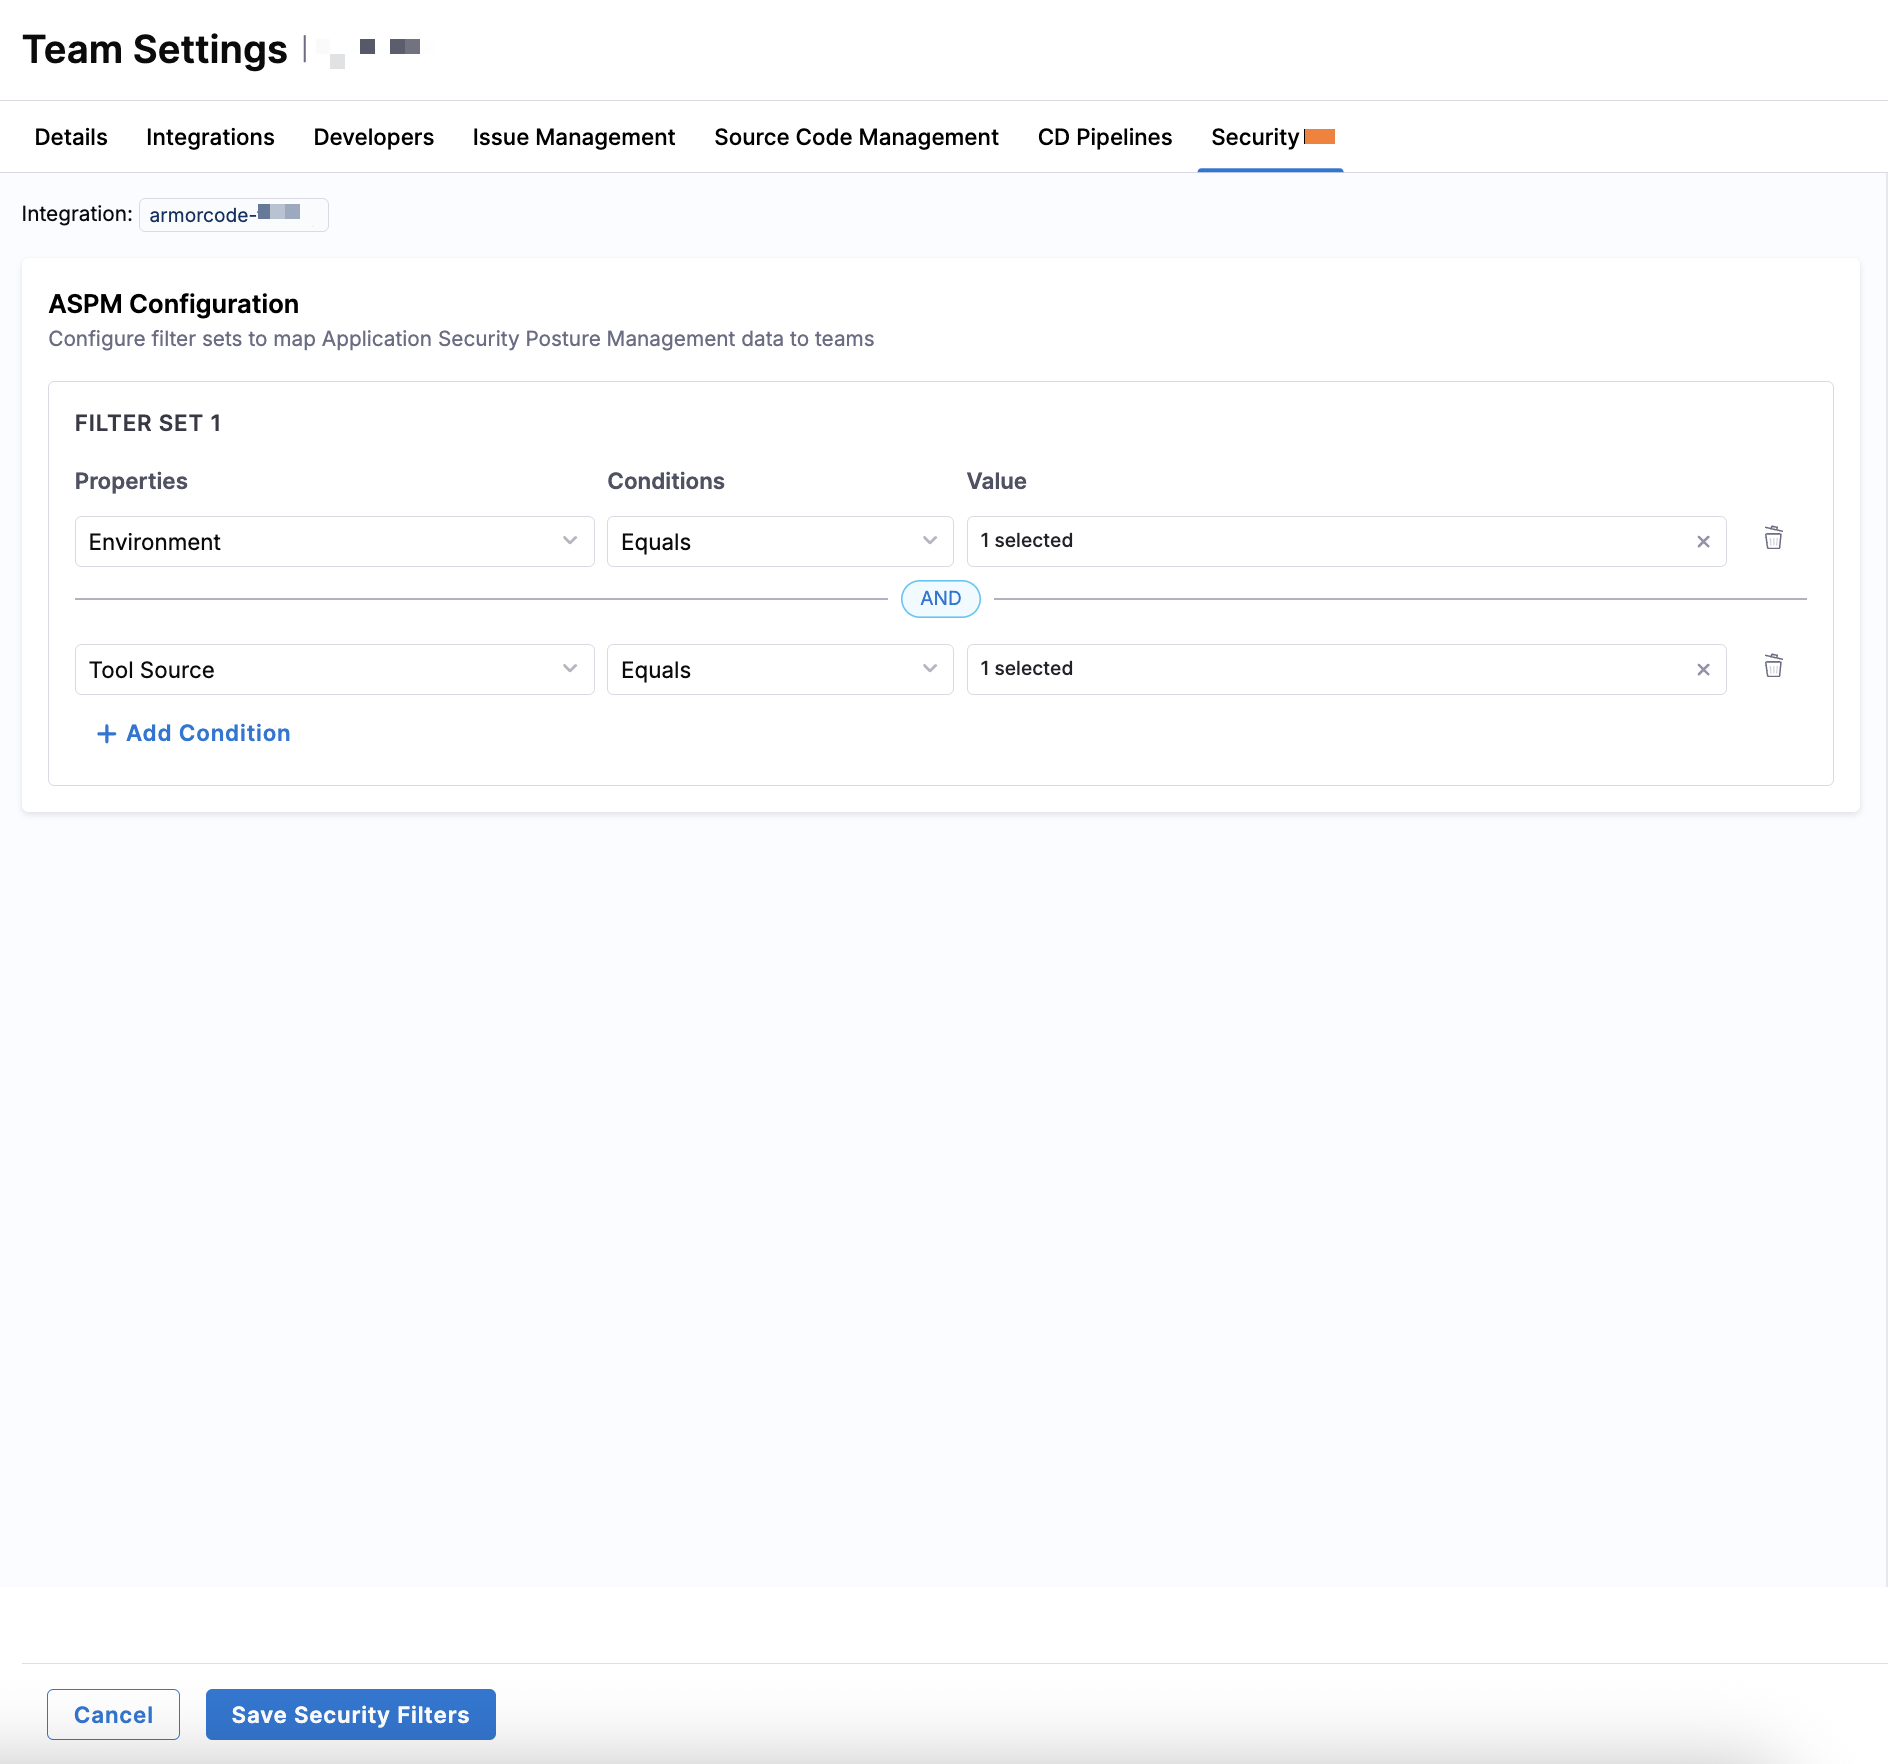Viewport: 1888px width, 1764px height.
Task: Open the Tool Source value selector field
Action: (x=1320, y=670)
